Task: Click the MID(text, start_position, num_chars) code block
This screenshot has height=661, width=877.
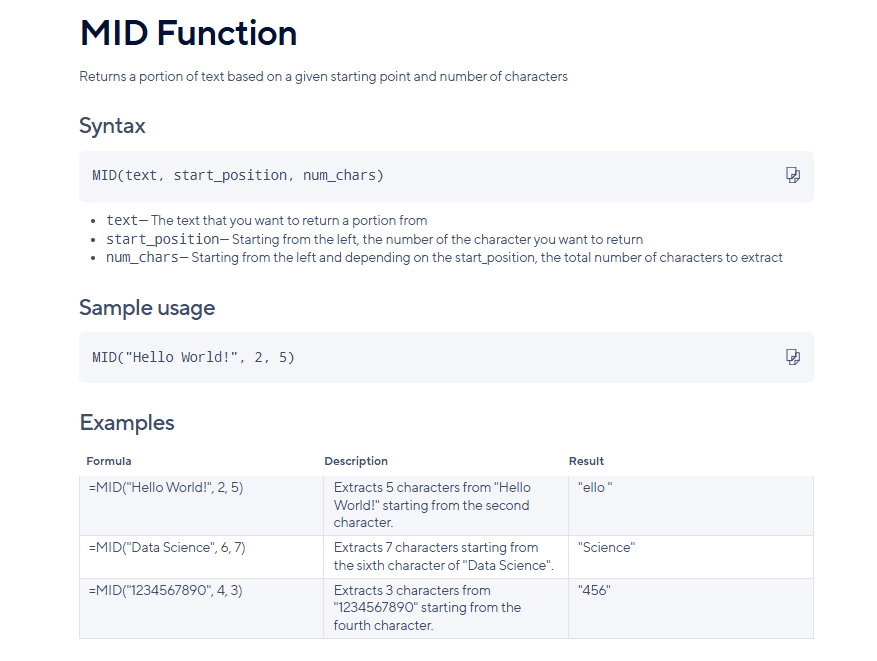Action: tap(238, 176)
